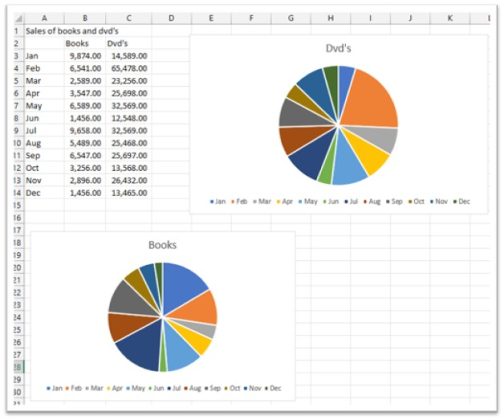Select column H header
Screen dimensions: 504x420
[331, 18]
